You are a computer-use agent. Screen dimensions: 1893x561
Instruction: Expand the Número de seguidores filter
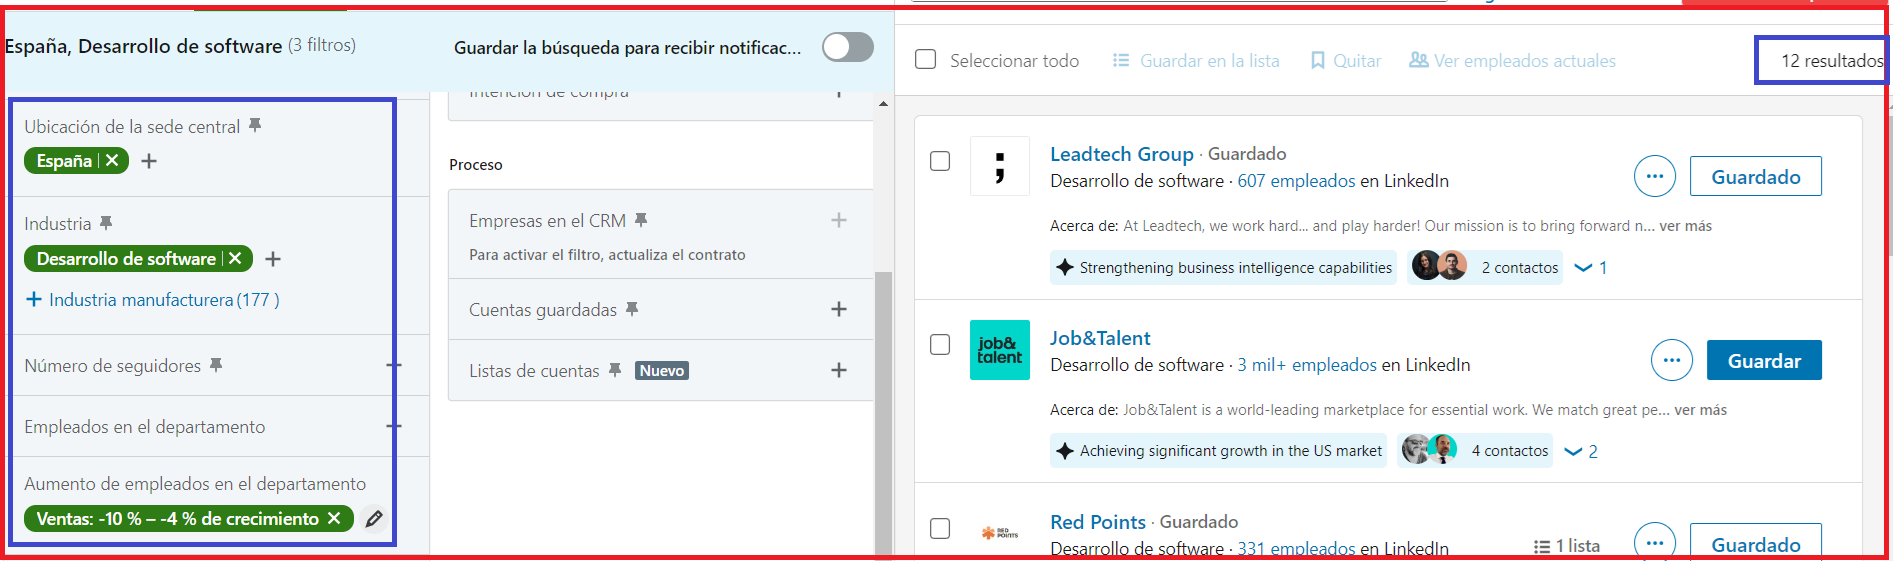tap(393, 366)
